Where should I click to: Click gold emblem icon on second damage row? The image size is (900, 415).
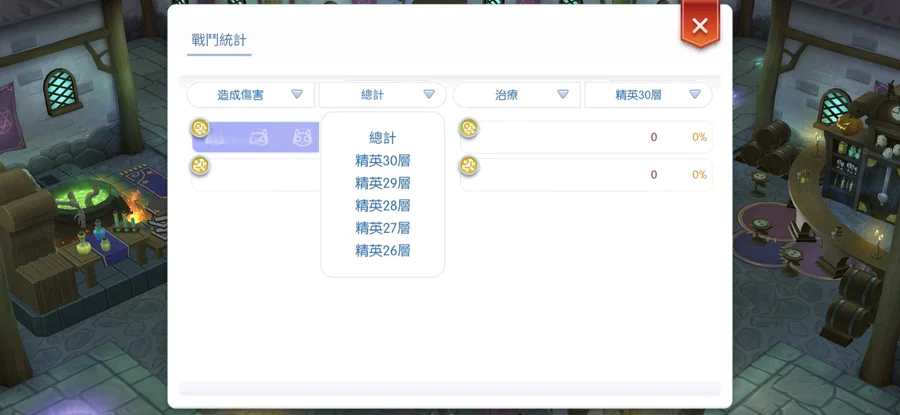(x=200, y=166)
